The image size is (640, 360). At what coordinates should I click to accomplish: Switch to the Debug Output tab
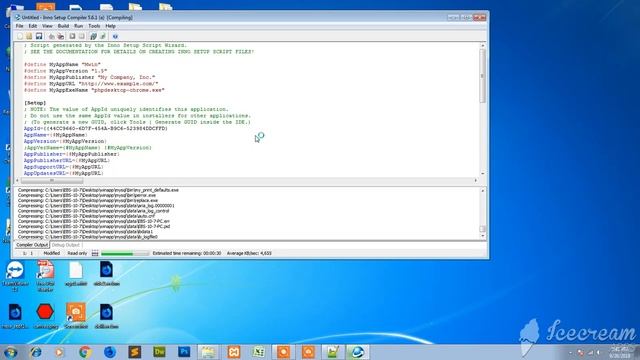click(x=65, y=245)
